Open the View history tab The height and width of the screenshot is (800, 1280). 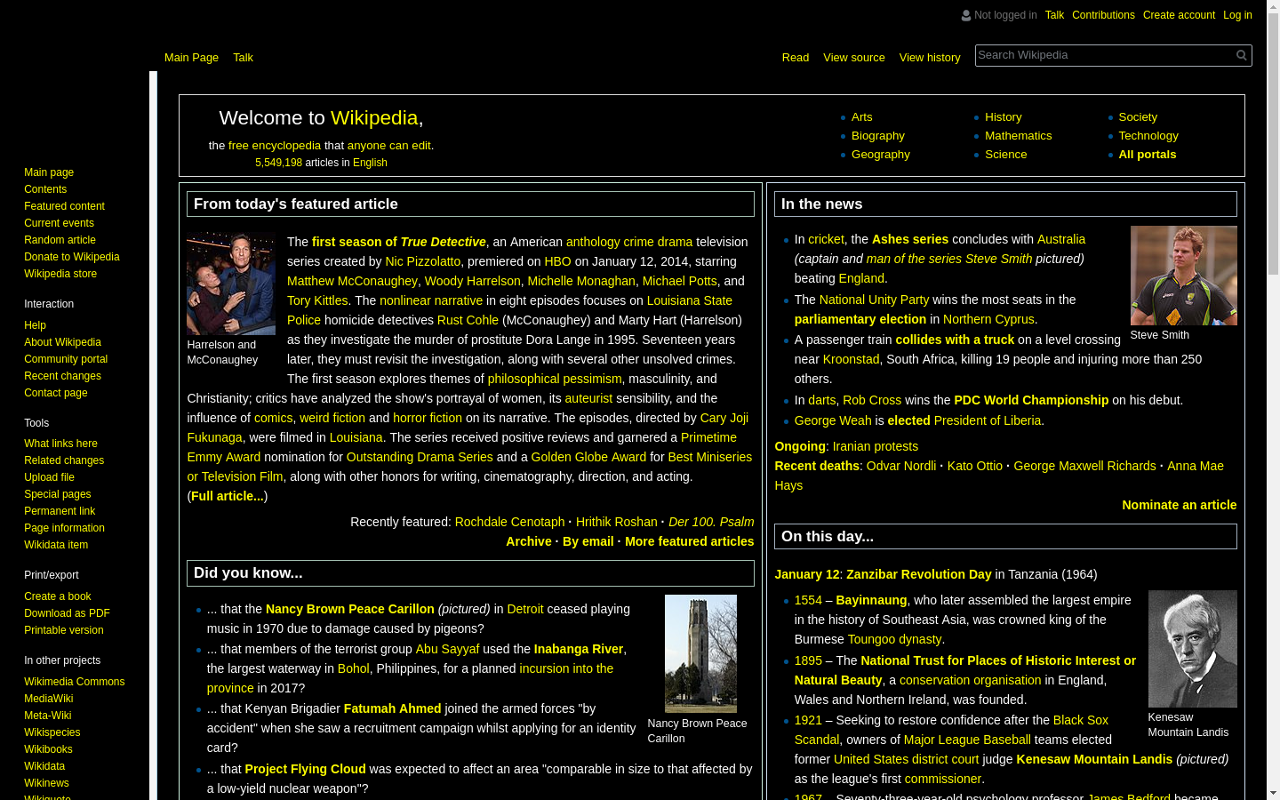[929, 57]
